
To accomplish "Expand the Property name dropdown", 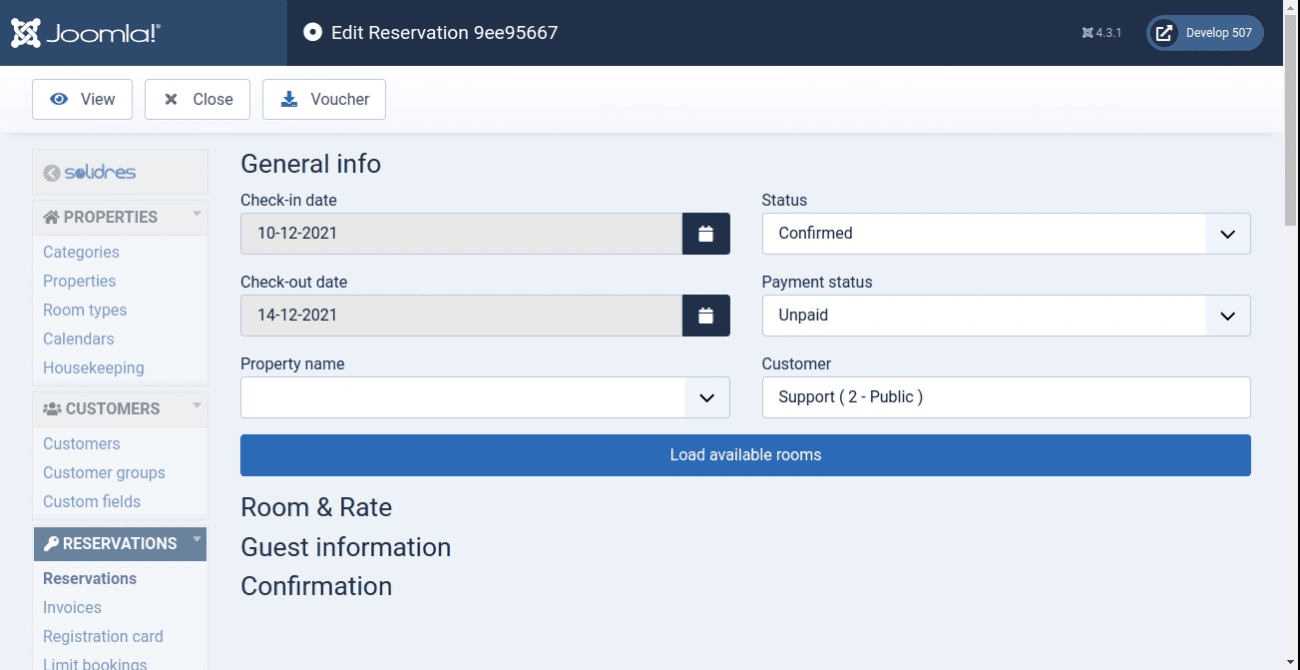I will 485,398.
